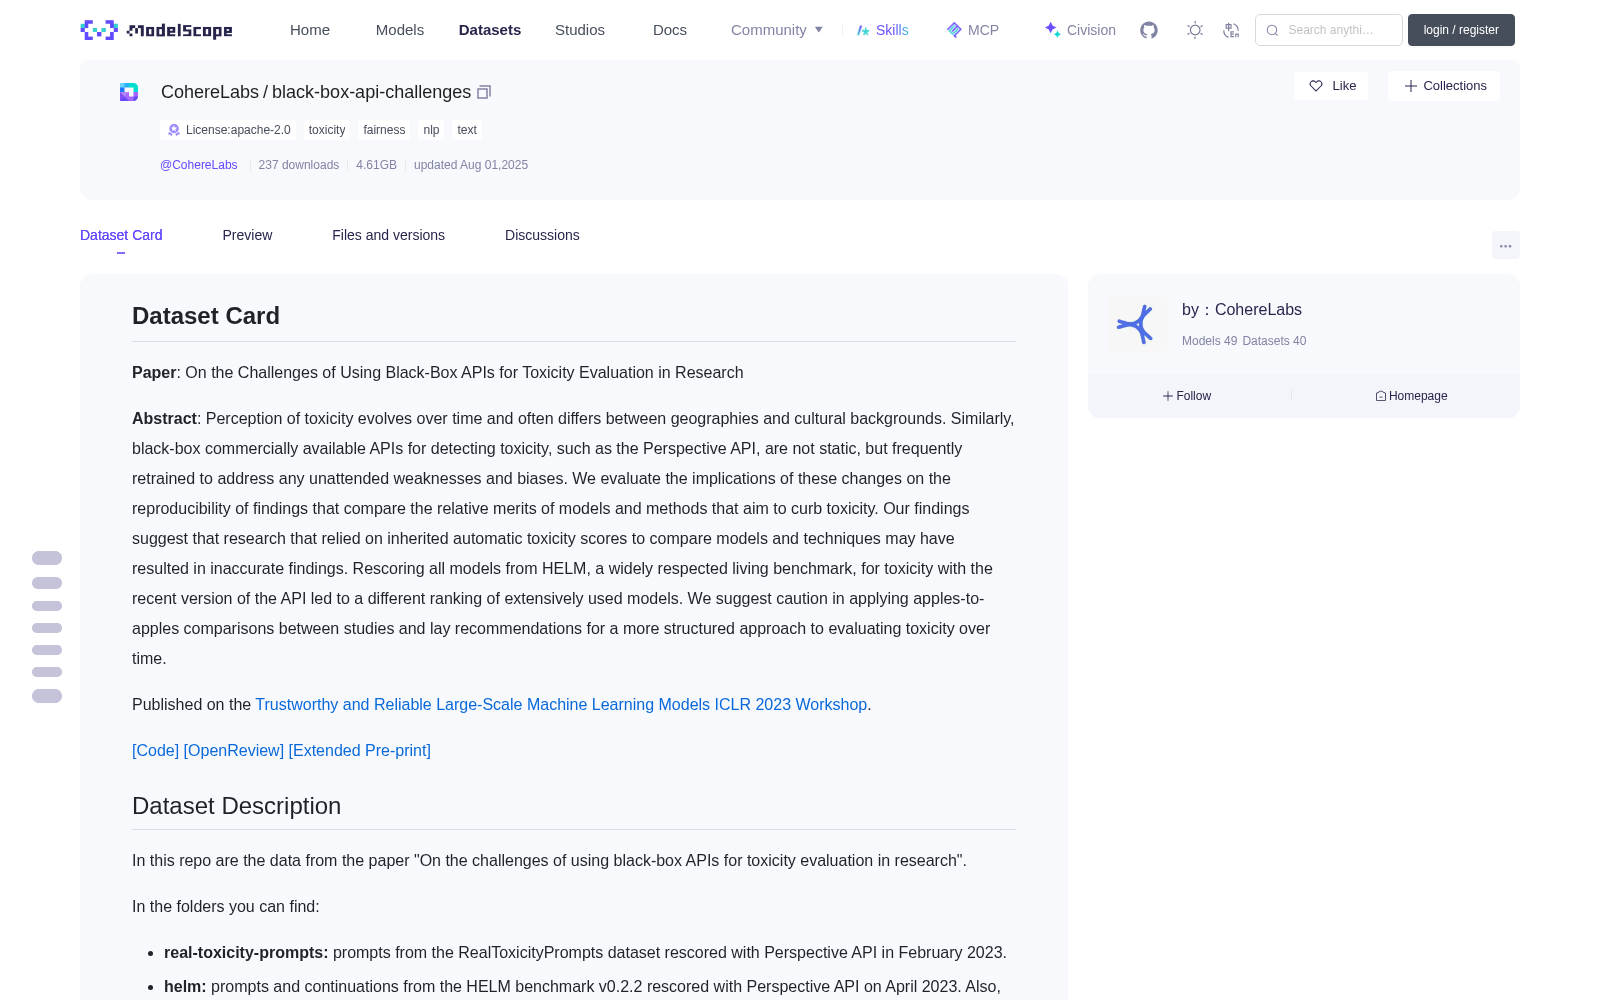The height and width of the screenshot is (1000, 1600).
Task: Open the Models page
Action: [x=400, y=30]
